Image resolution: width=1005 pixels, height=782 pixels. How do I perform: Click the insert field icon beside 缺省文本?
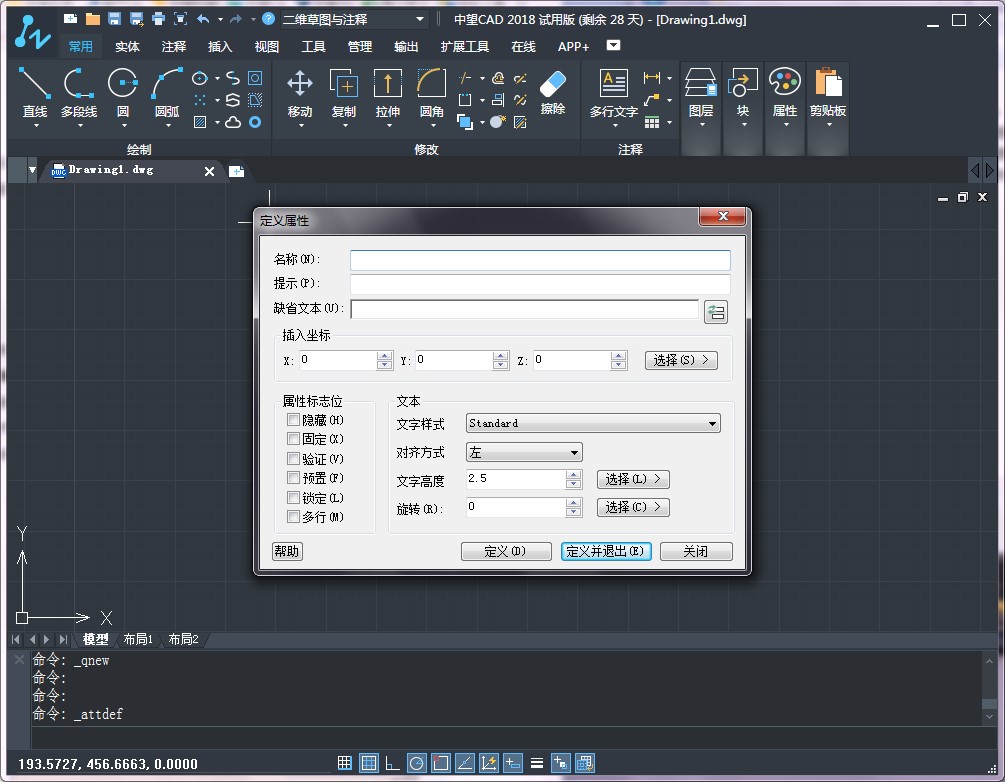(715, 312)
